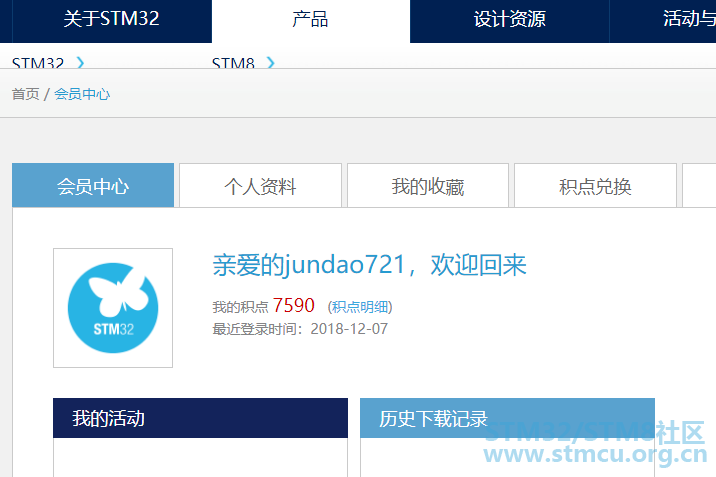Image resolution: width=716 pixels, height=477 pixels.
Task: Click the welcome text 亲爱的jundao721
Action: coord(309,265)
